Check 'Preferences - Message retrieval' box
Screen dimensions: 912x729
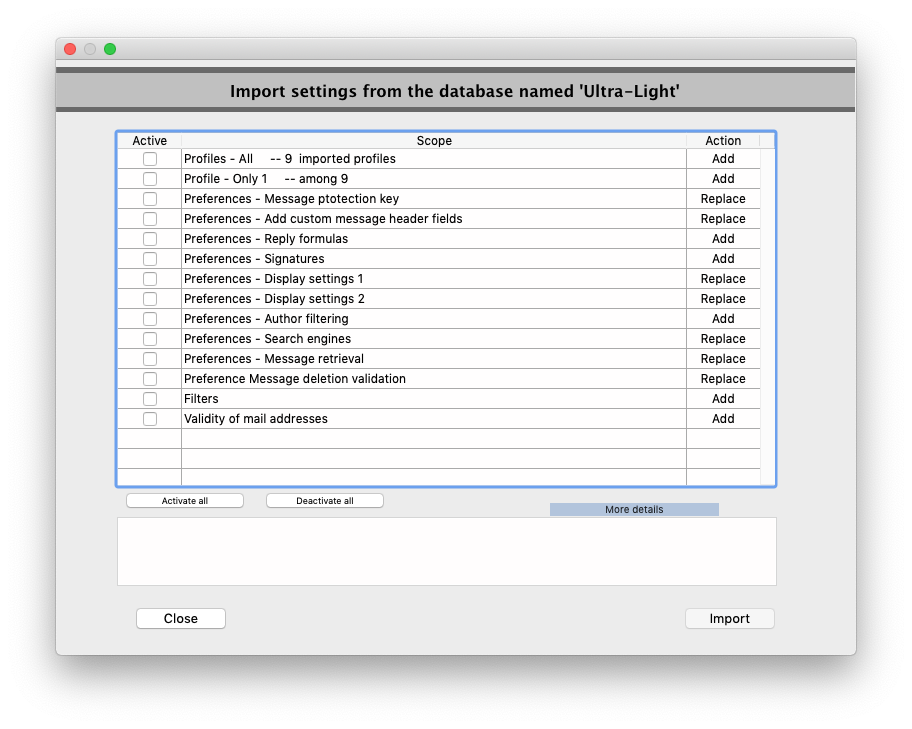(150, 358)
